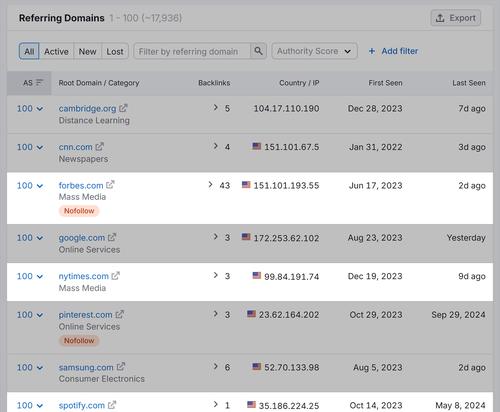This screenshot has width=500, height=412.
Task: Switch to the Lost tab
Action: 115,51
